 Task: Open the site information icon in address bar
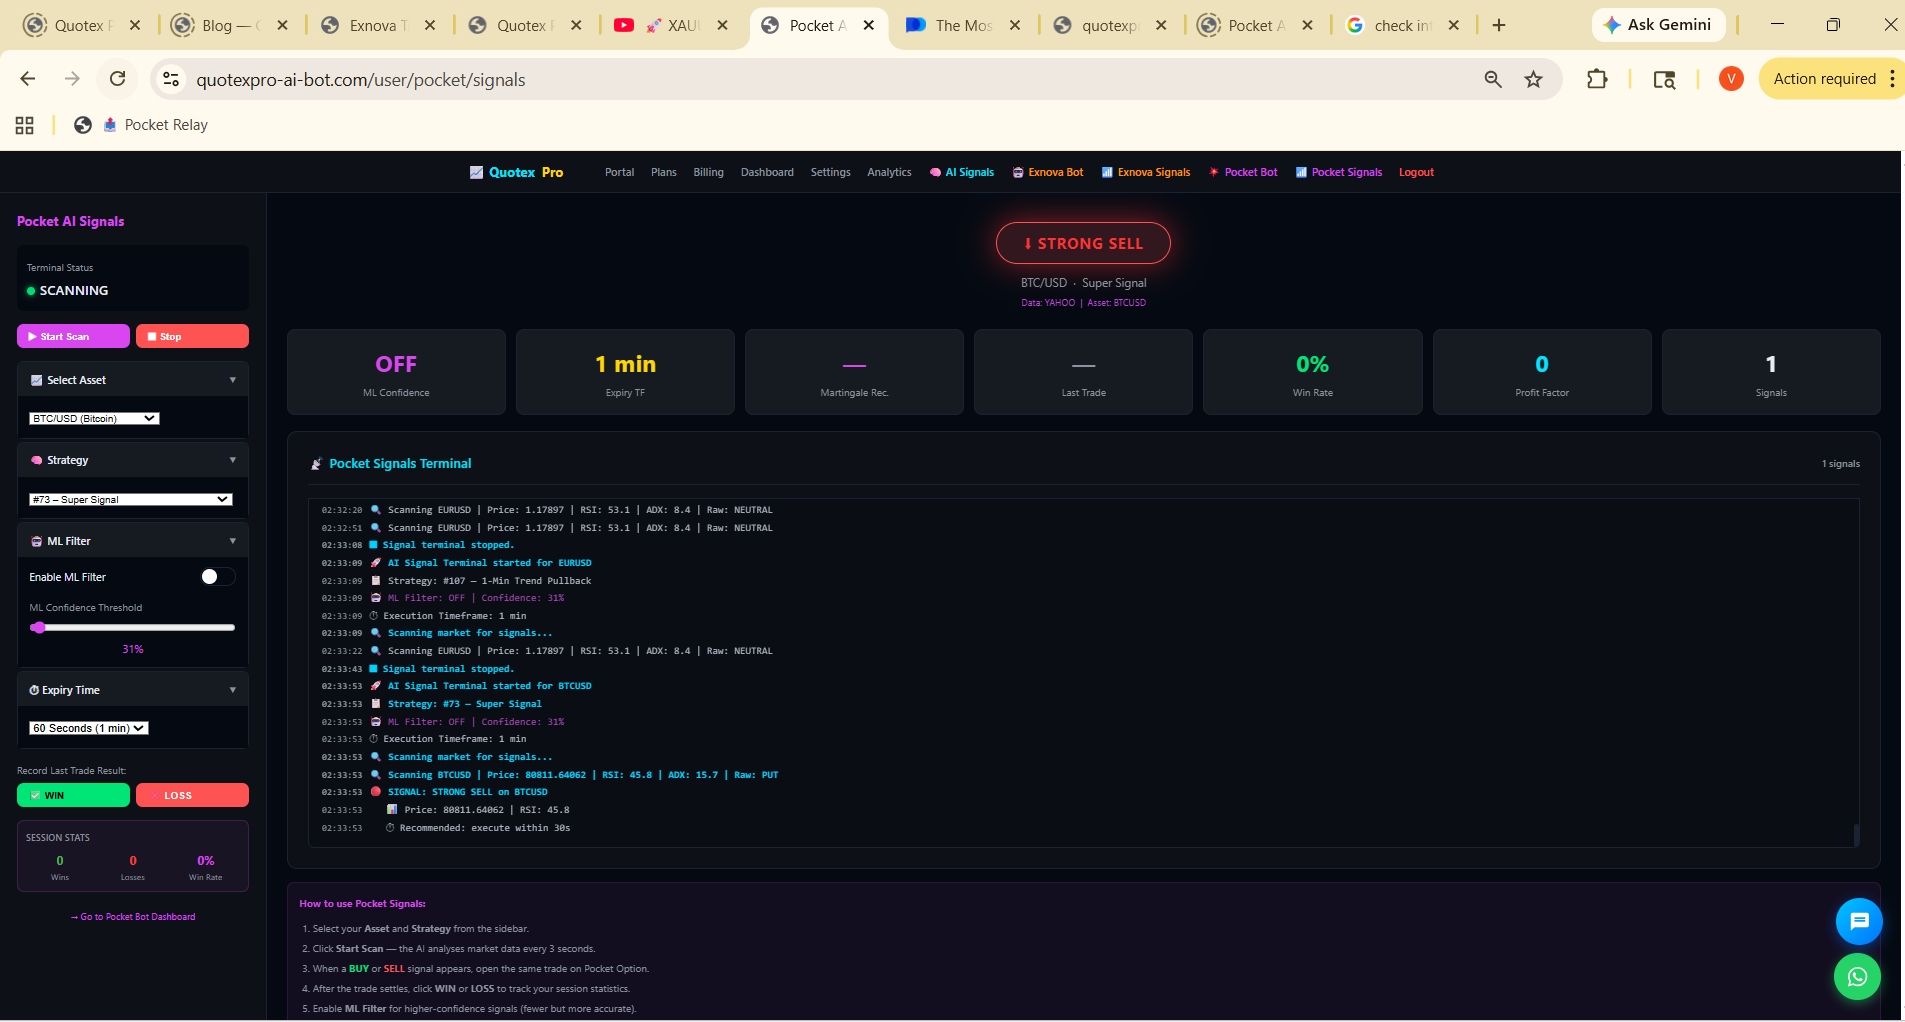click(171, 79)
